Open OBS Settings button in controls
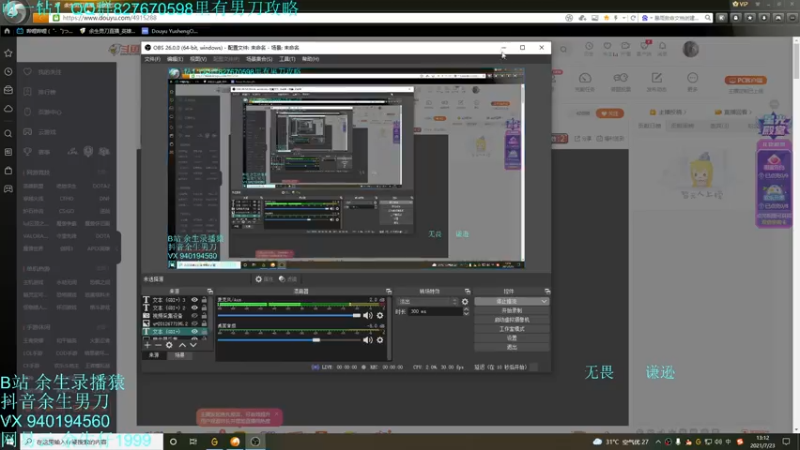The image size is (800, 450). [512, 338]
